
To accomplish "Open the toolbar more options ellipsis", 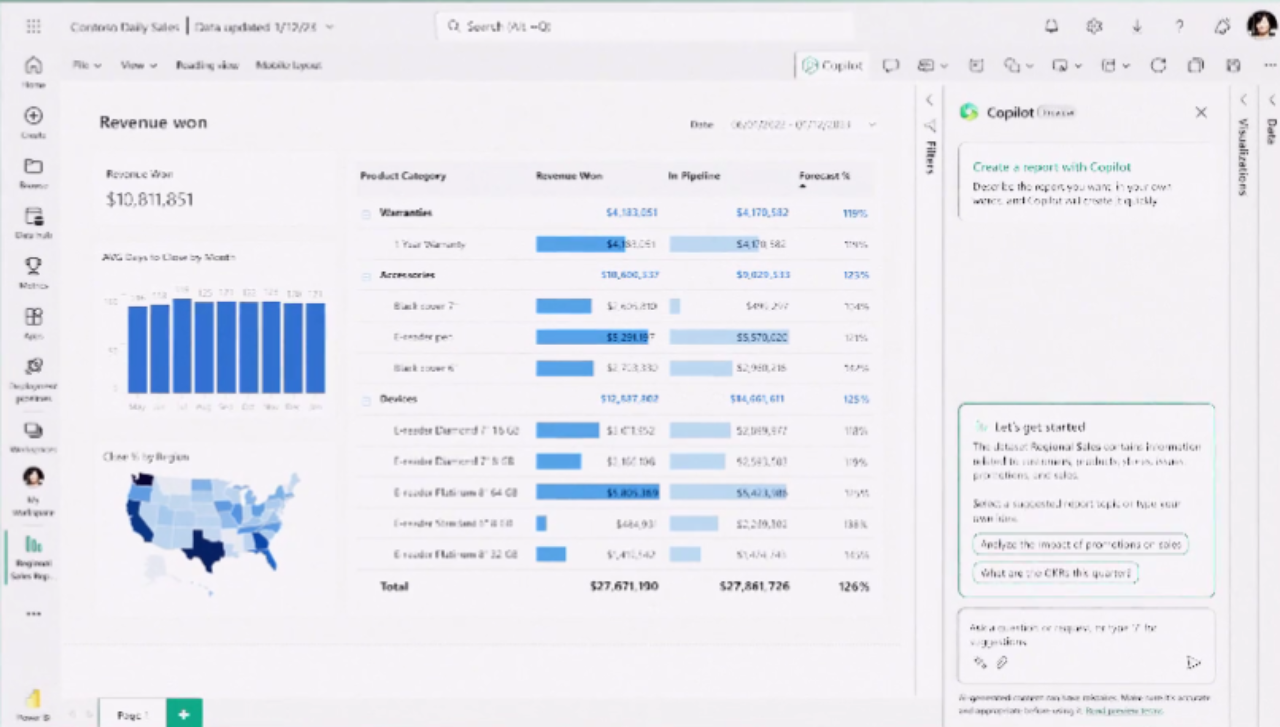I will click(x=1268, y=65).
